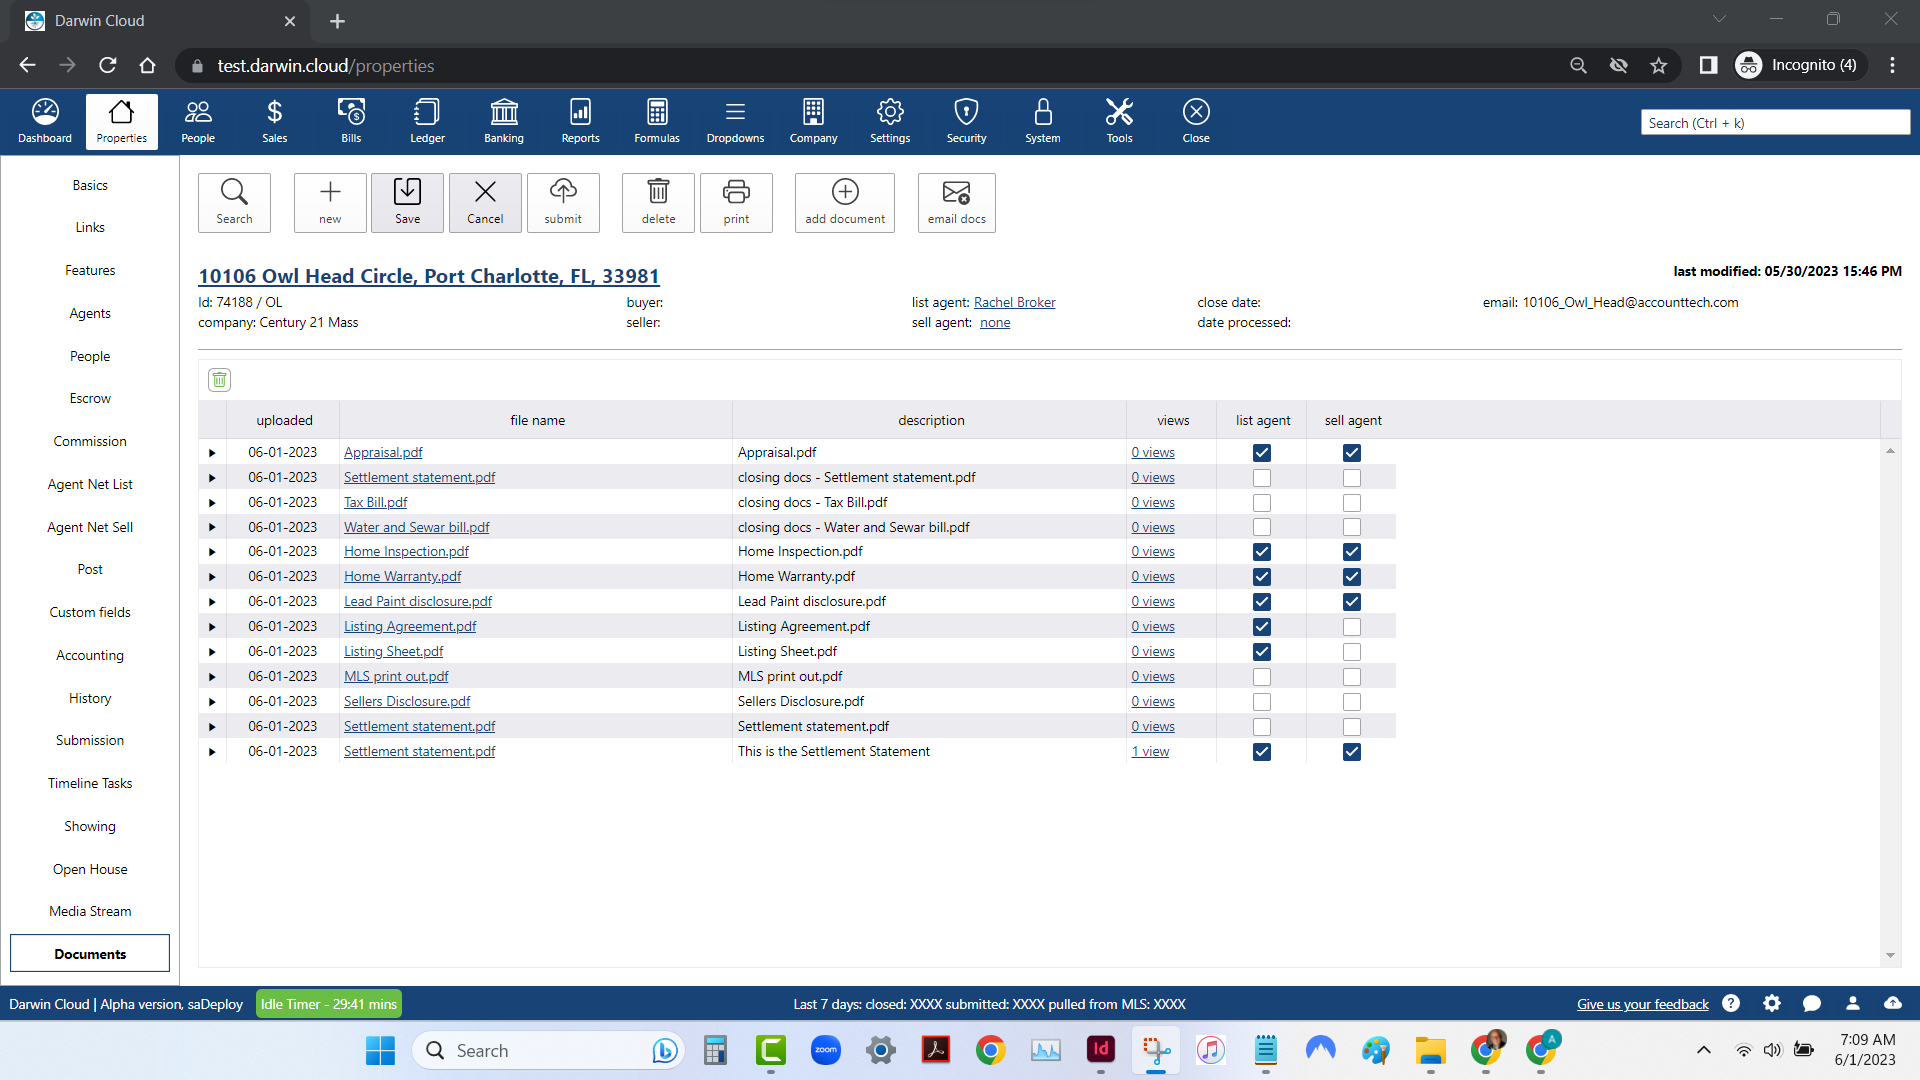Screen dimensions: 1920x1080
Task: Expand row expander for Appraisal.pdf
Action: [x=214, y=452]
